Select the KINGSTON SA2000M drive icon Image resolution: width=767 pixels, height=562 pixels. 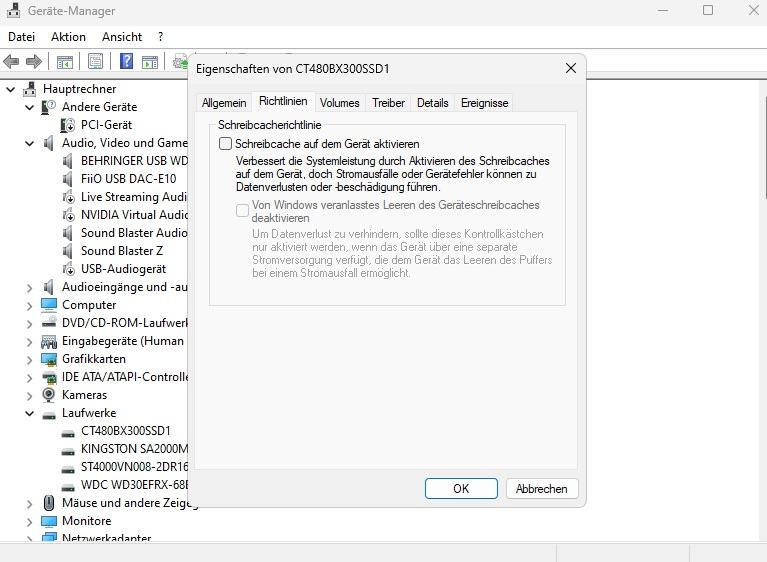(x=68, y=451)
